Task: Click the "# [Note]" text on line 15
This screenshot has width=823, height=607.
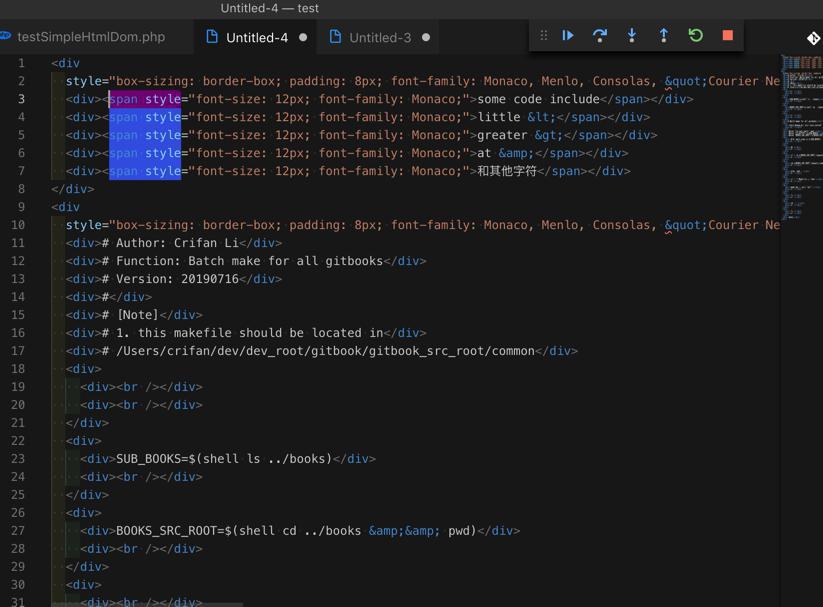Action: 130,315
